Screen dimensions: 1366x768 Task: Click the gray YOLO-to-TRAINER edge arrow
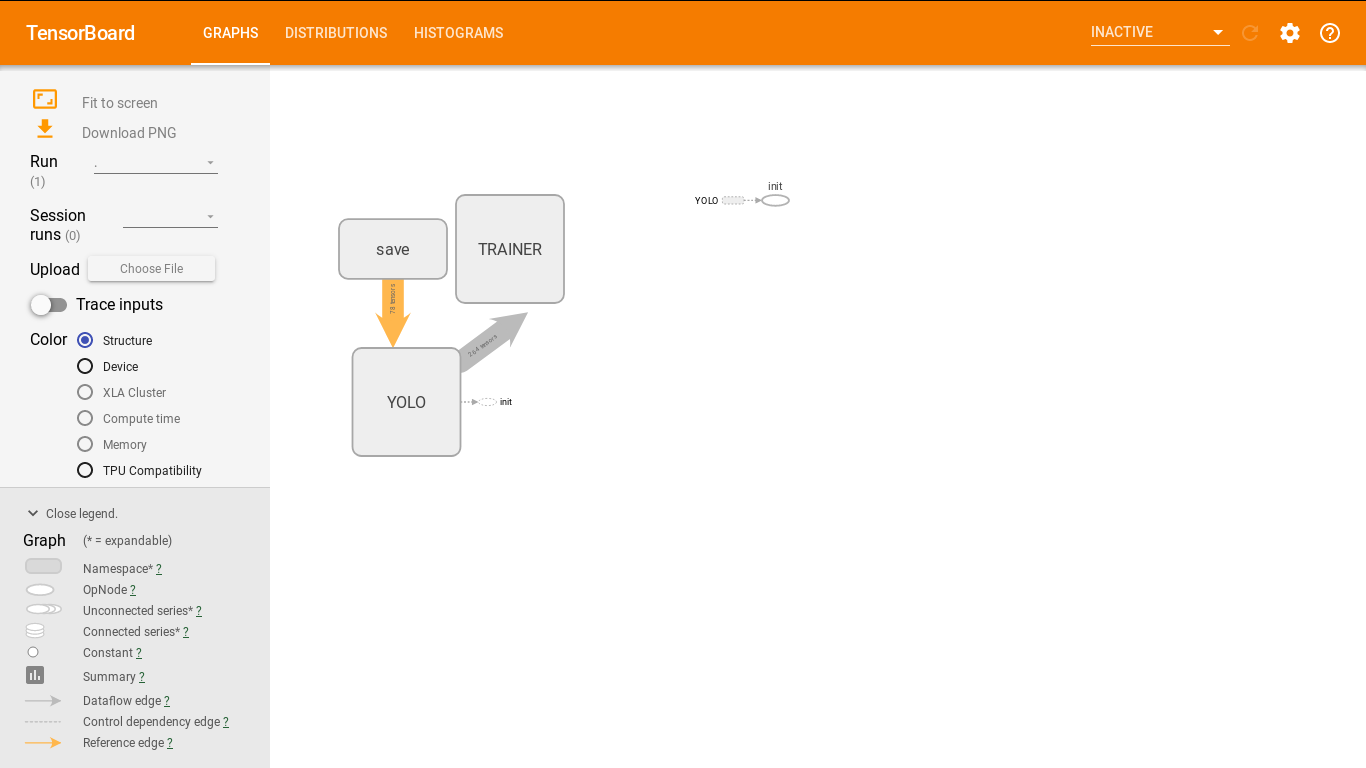494,342
